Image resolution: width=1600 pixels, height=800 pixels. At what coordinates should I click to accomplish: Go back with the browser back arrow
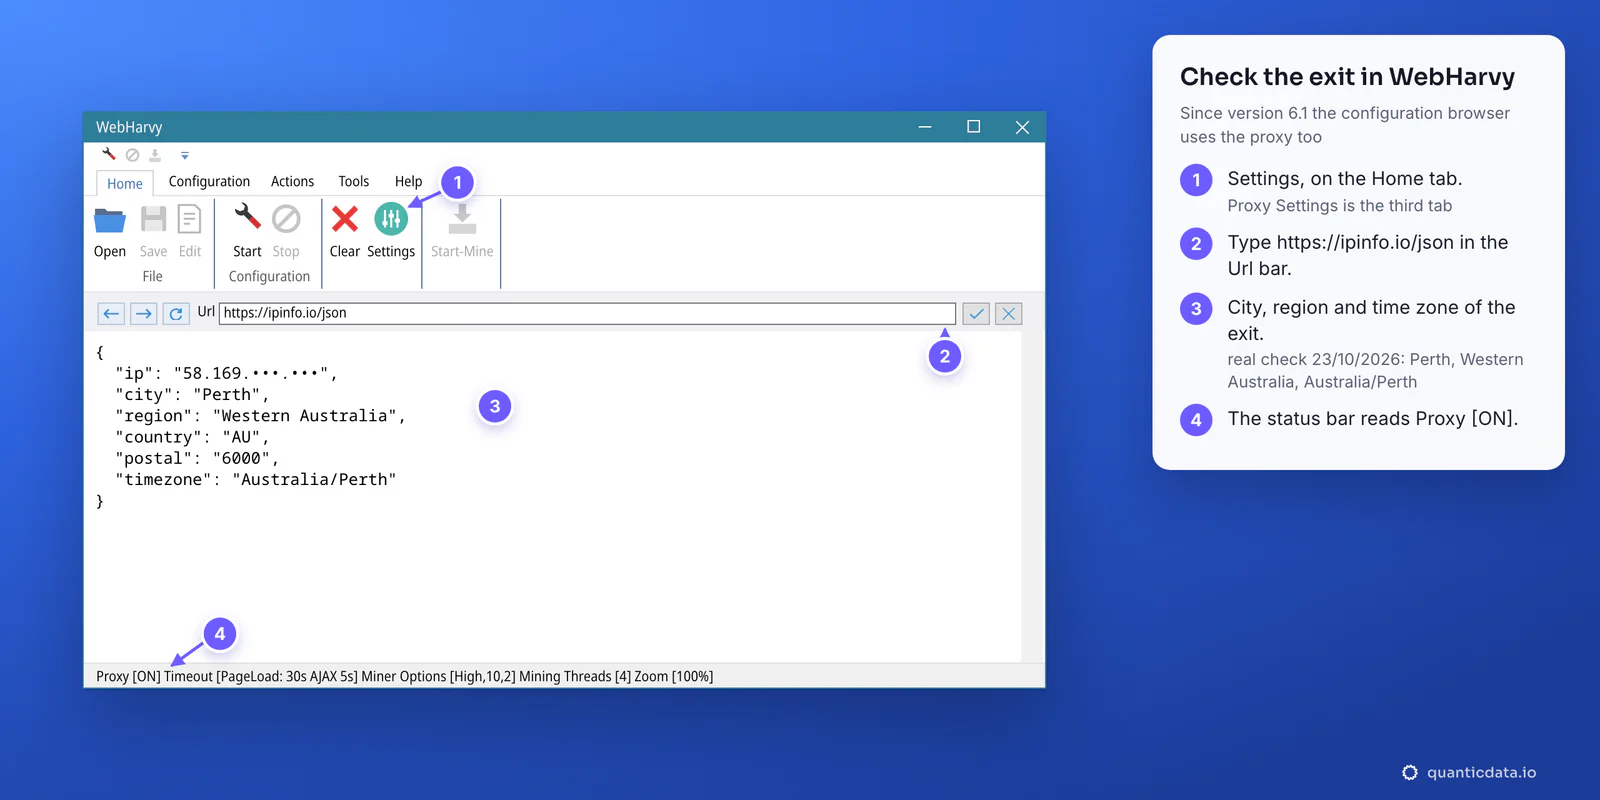(x=111, y=314)
